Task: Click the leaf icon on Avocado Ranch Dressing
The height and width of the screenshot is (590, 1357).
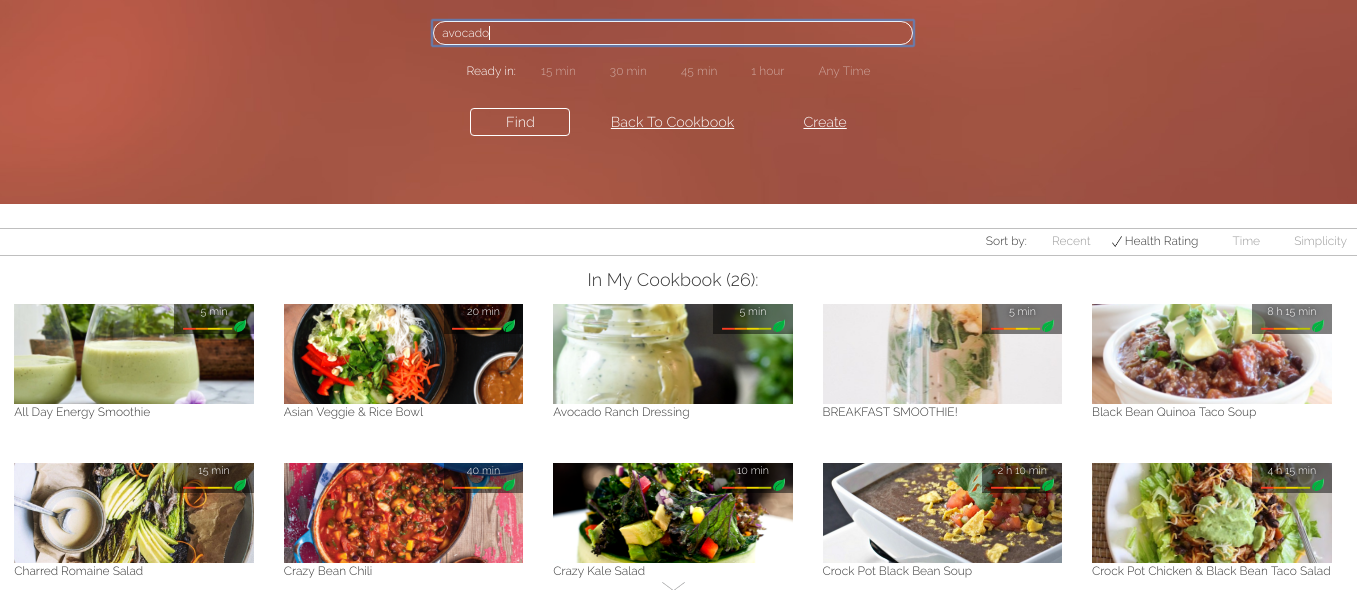Action: tap(779, 326)
